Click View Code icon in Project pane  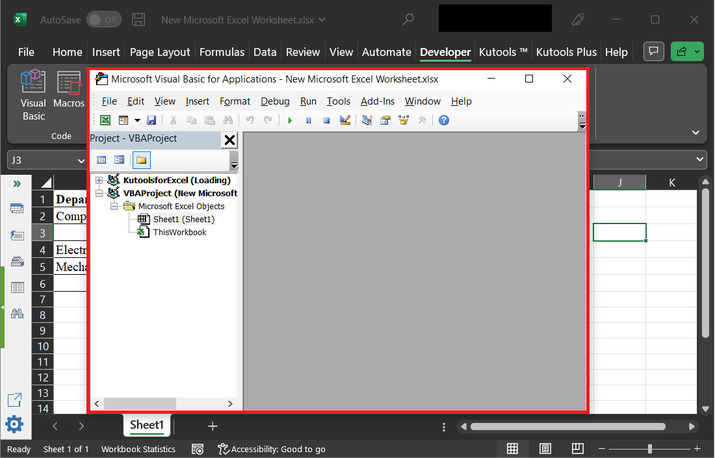pyautogui.click(x=101, y=160)
